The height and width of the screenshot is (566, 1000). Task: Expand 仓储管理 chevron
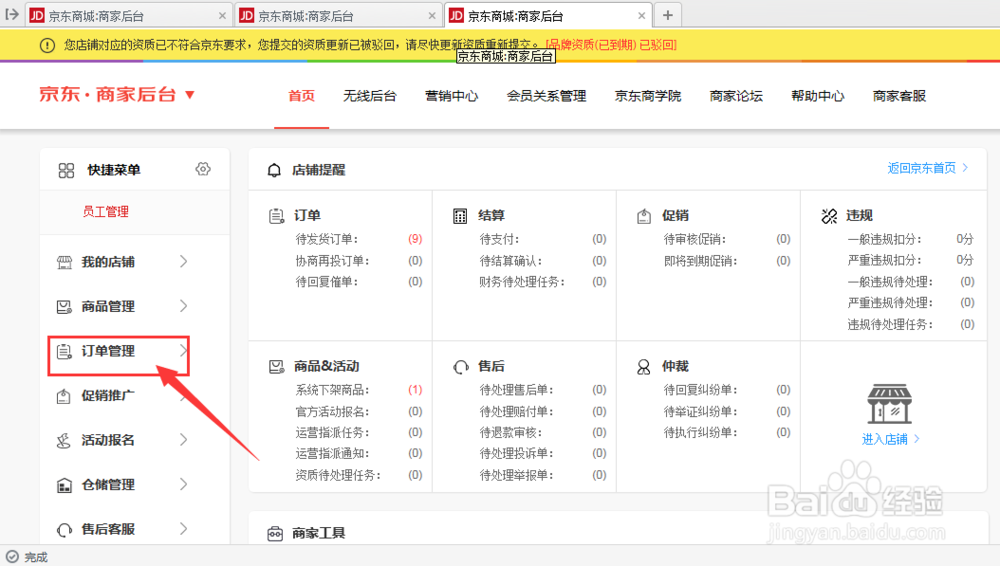tap(184, 484)
